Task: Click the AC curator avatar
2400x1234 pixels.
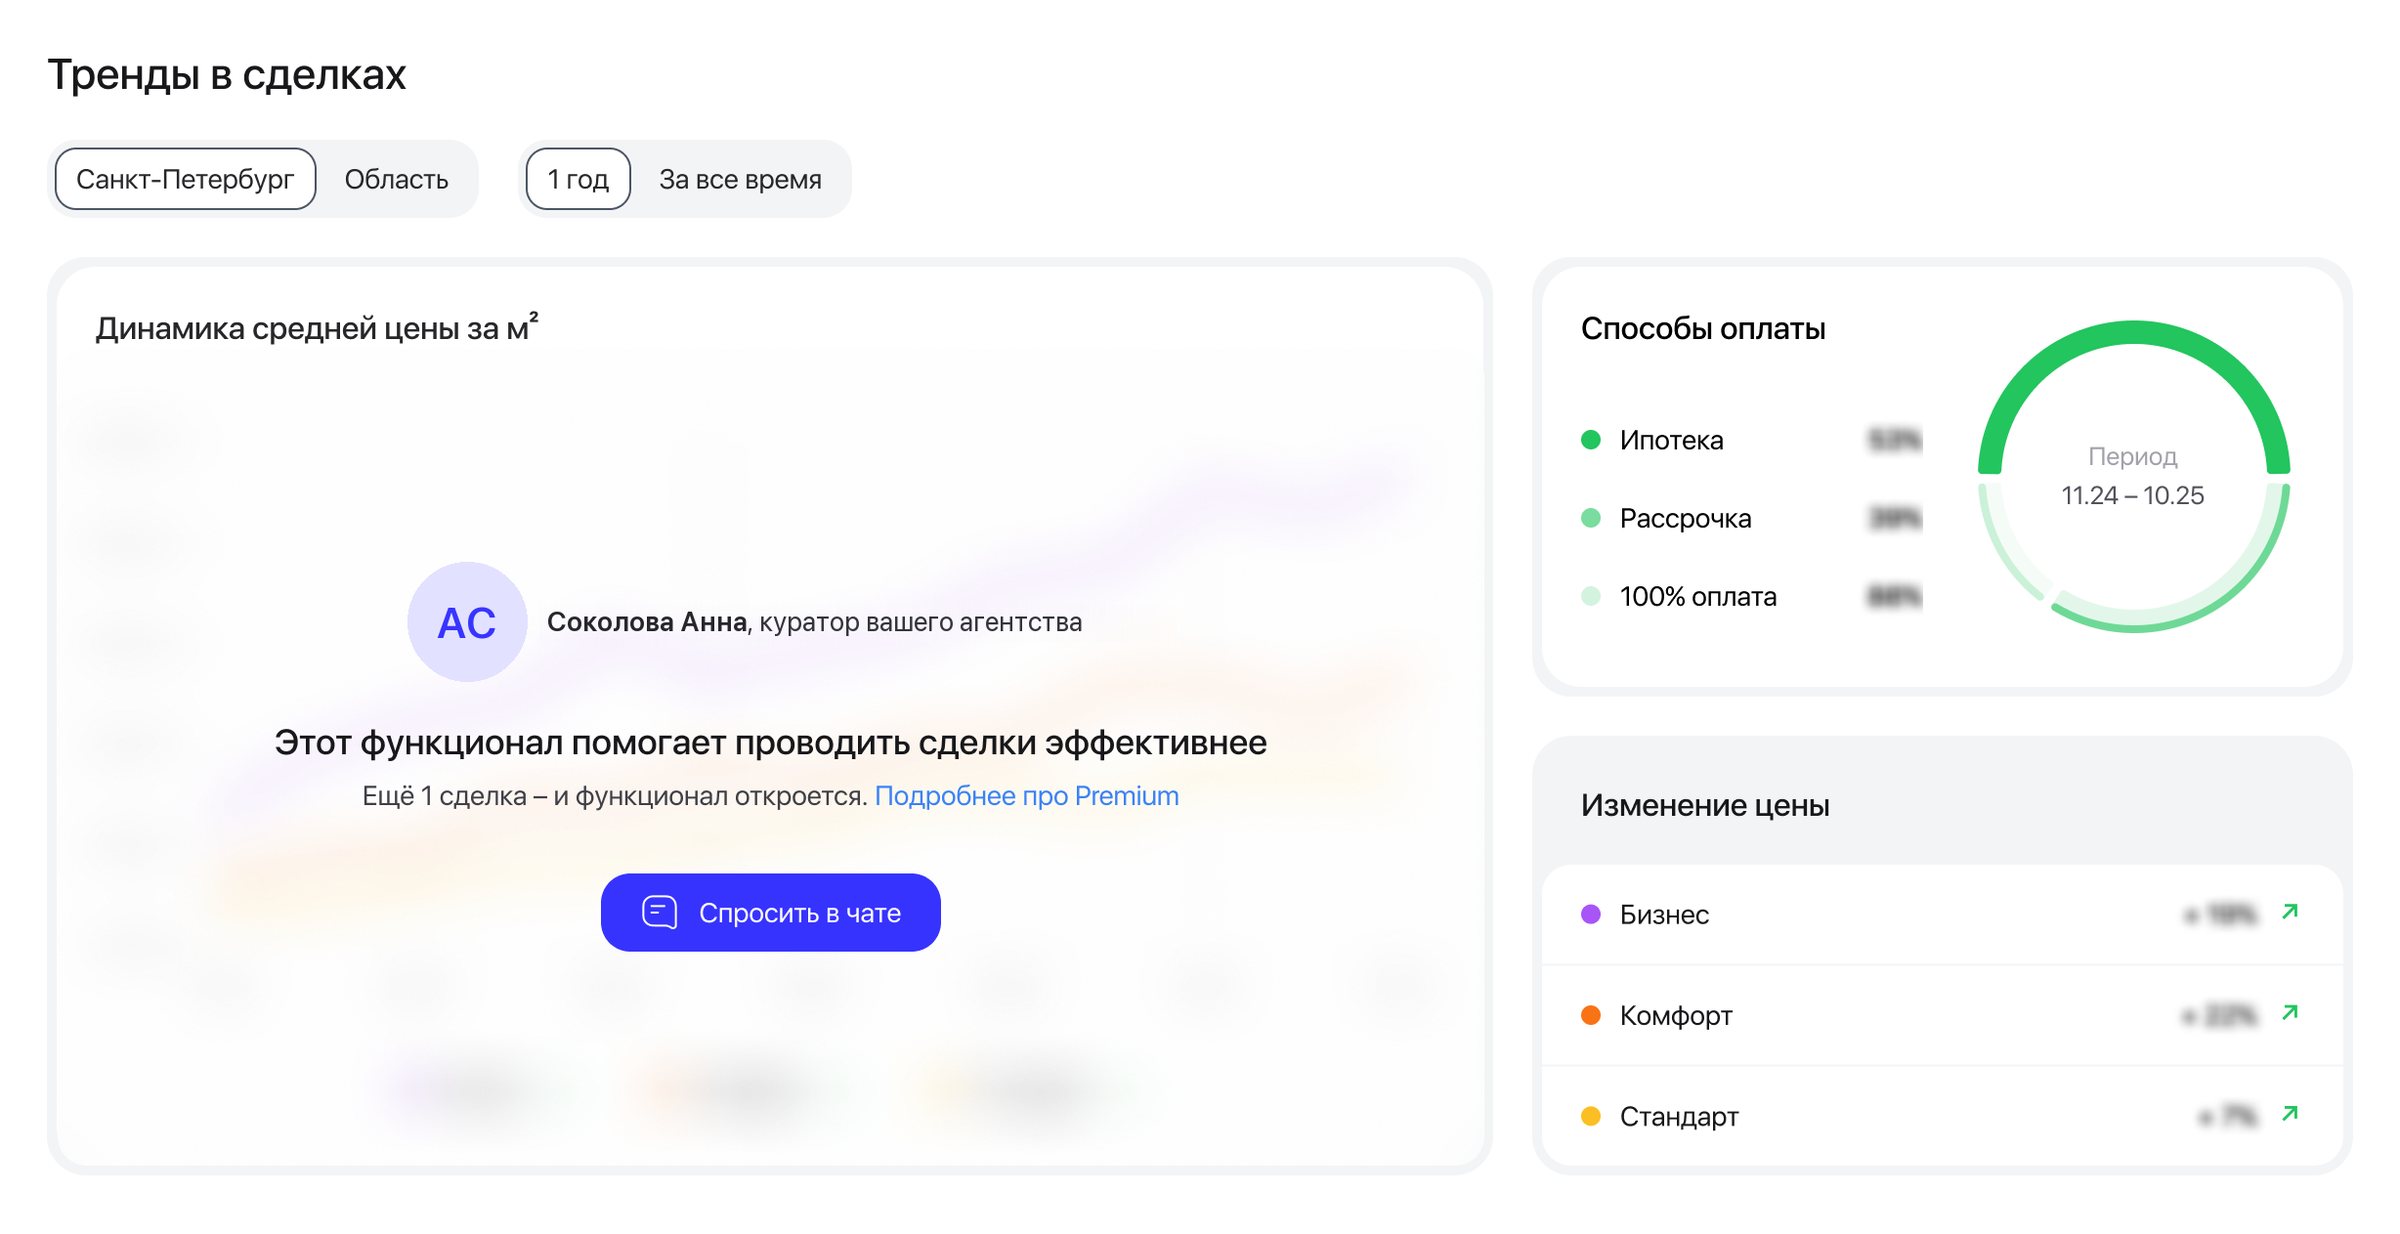Action: pyautogui.click(x=467, y=622)
